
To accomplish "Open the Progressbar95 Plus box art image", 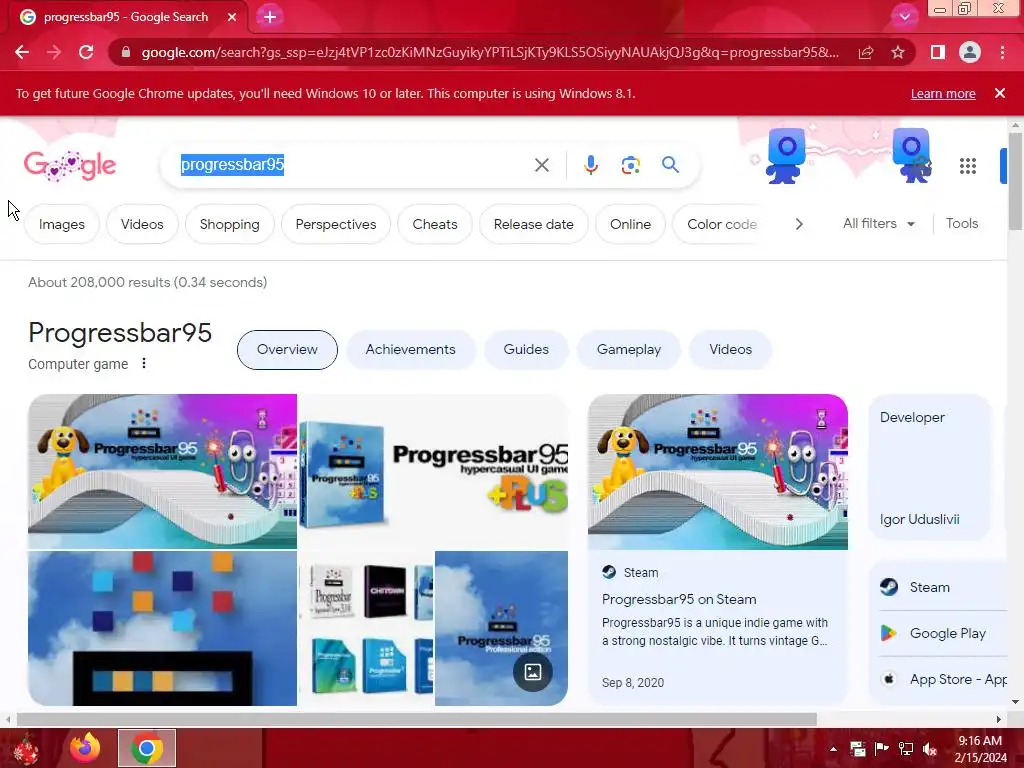I will (x=434, y=471).
